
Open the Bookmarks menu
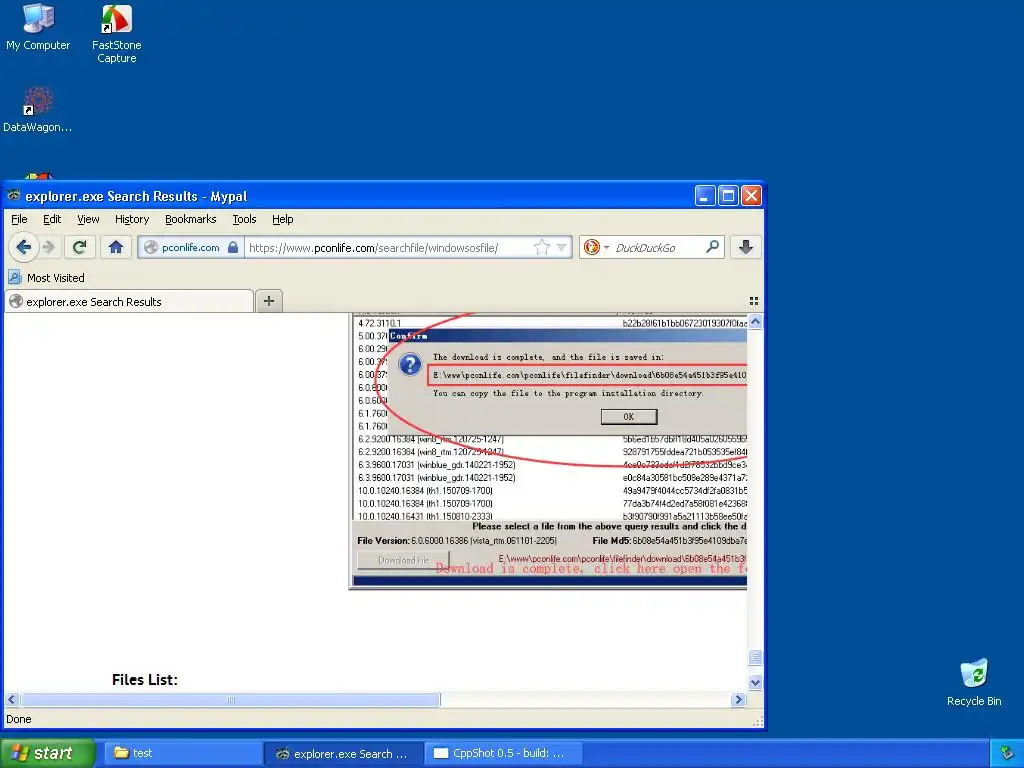pos(191,219)
